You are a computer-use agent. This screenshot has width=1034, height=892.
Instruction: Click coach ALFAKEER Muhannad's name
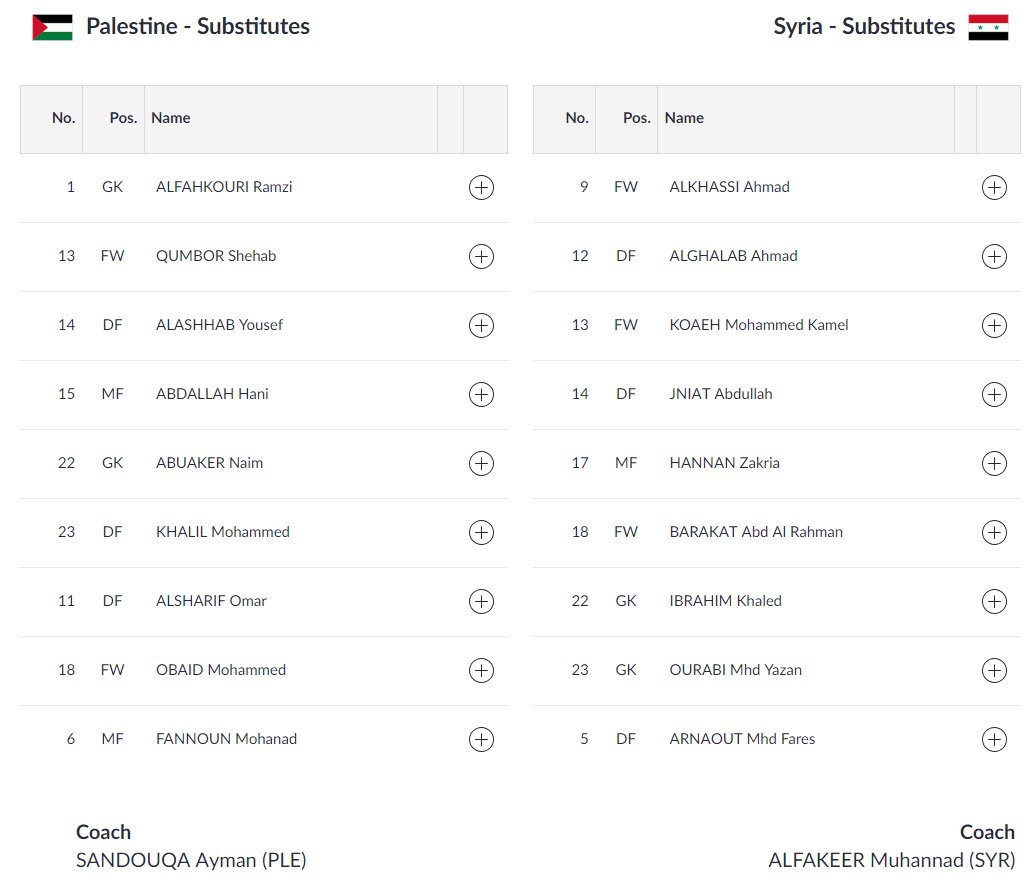tap(882, 860)
